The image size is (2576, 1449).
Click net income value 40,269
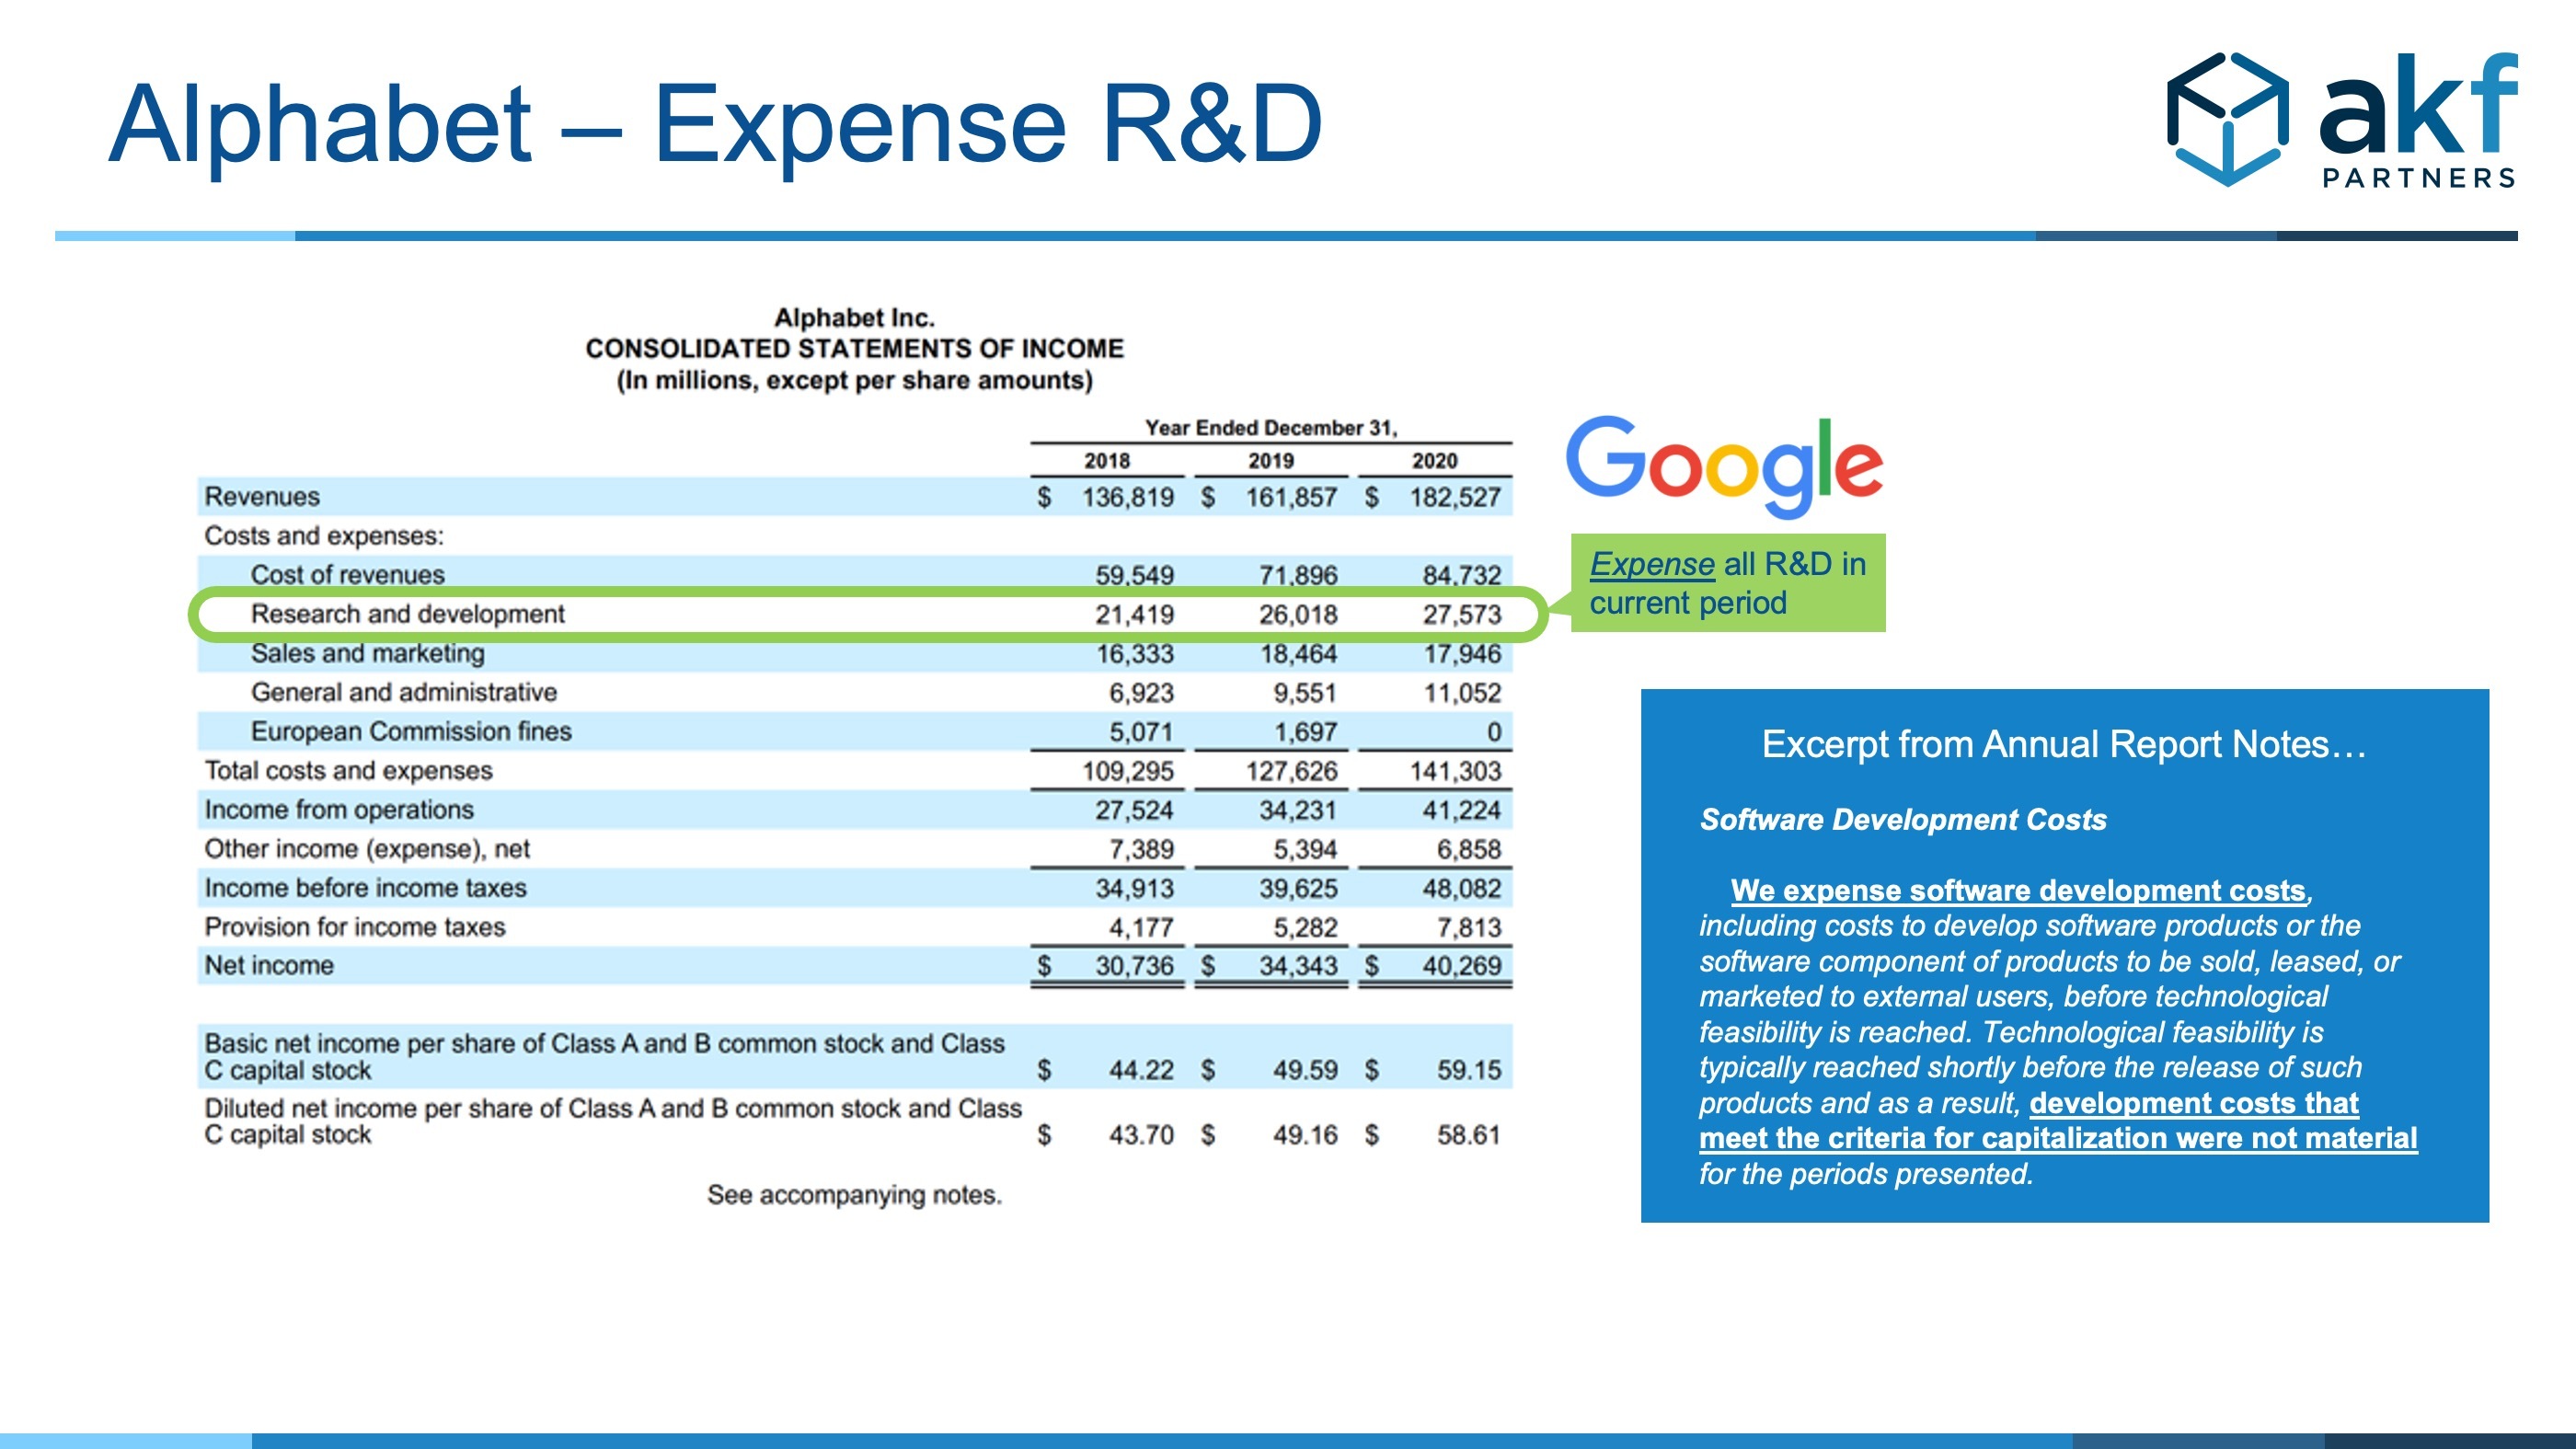click(x=1462, y=966)
